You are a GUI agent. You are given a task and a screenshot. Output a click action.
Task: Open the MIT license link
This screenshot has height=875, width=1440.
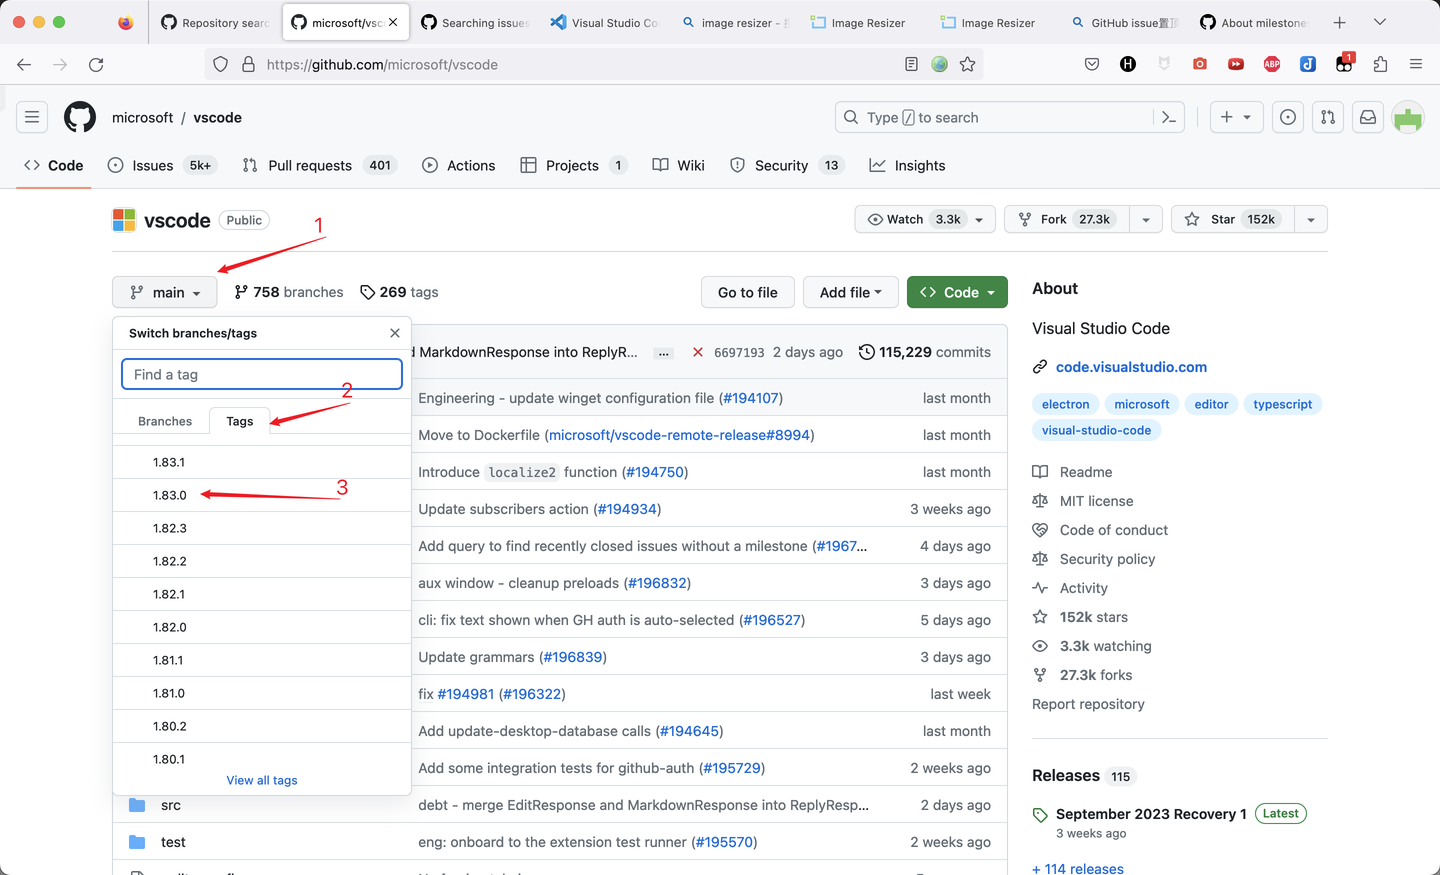[1096, 501]
